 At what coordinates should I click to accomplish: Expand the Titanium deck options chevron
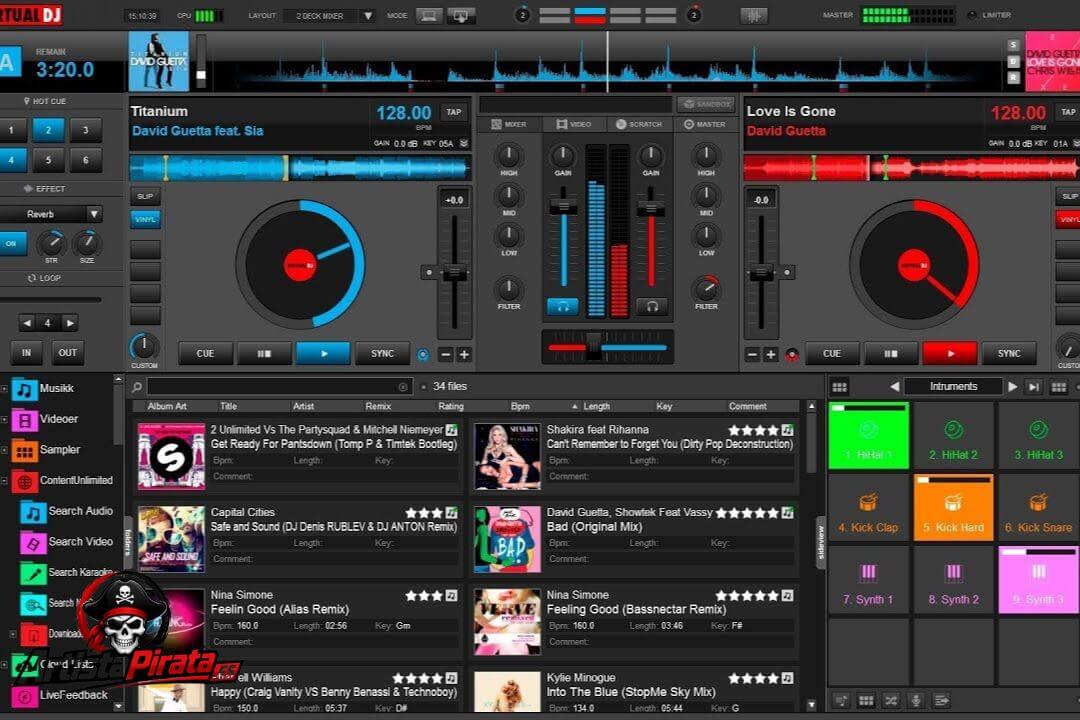(x=464, y=143)
